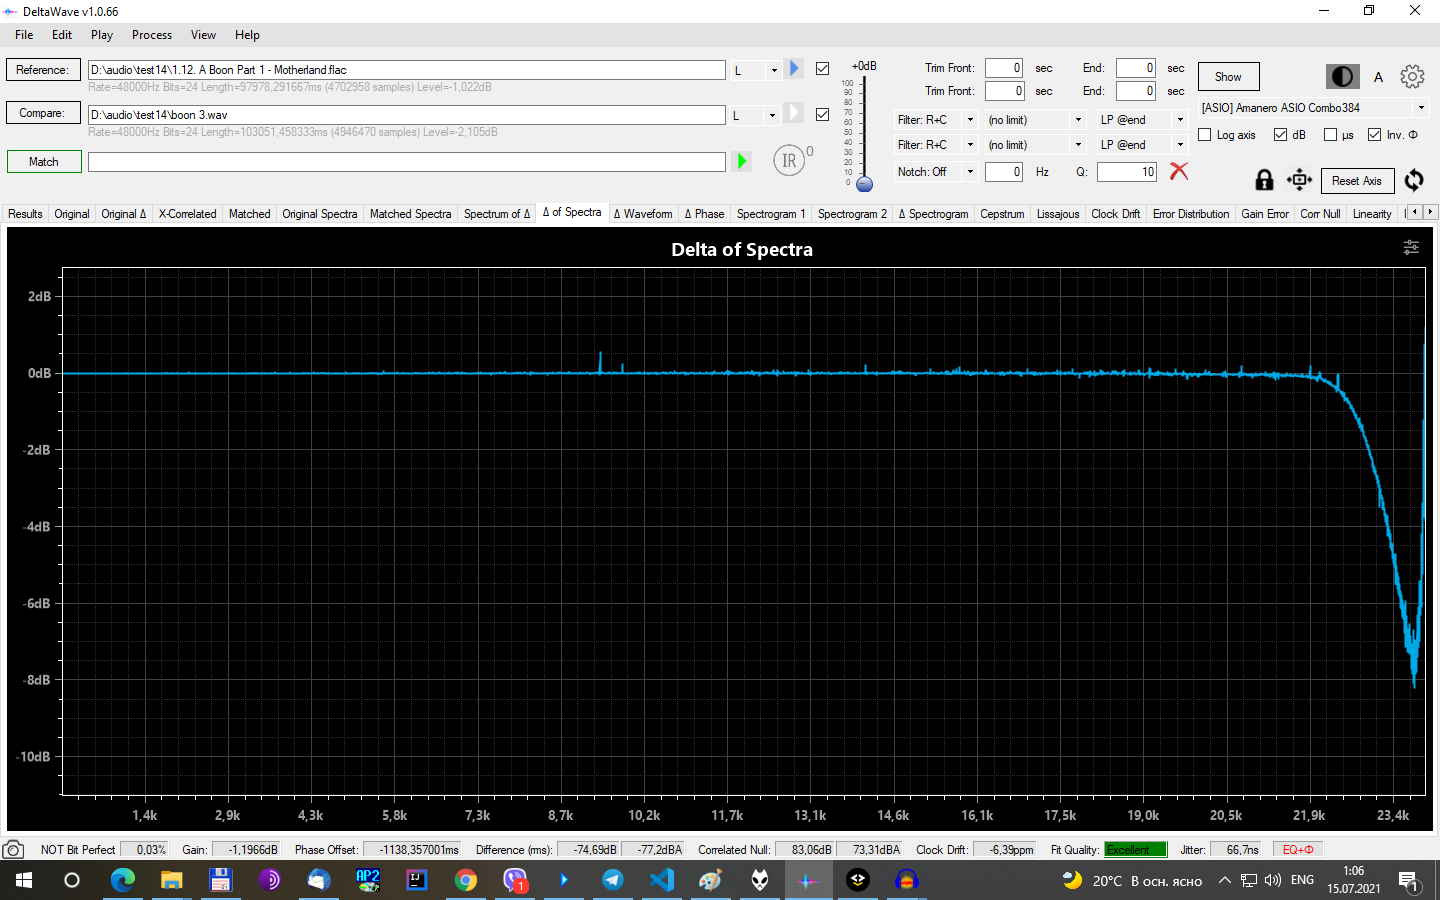1440x900 pixels.
Task: Open chart options sliders icon
Action: (1411, 247)
